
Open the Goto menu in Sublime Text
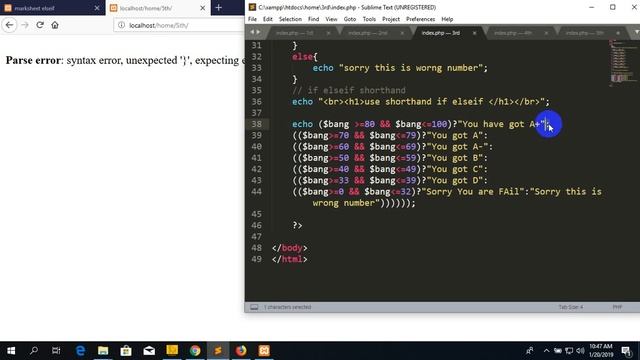pyautogui.click(x=350, y=19)
